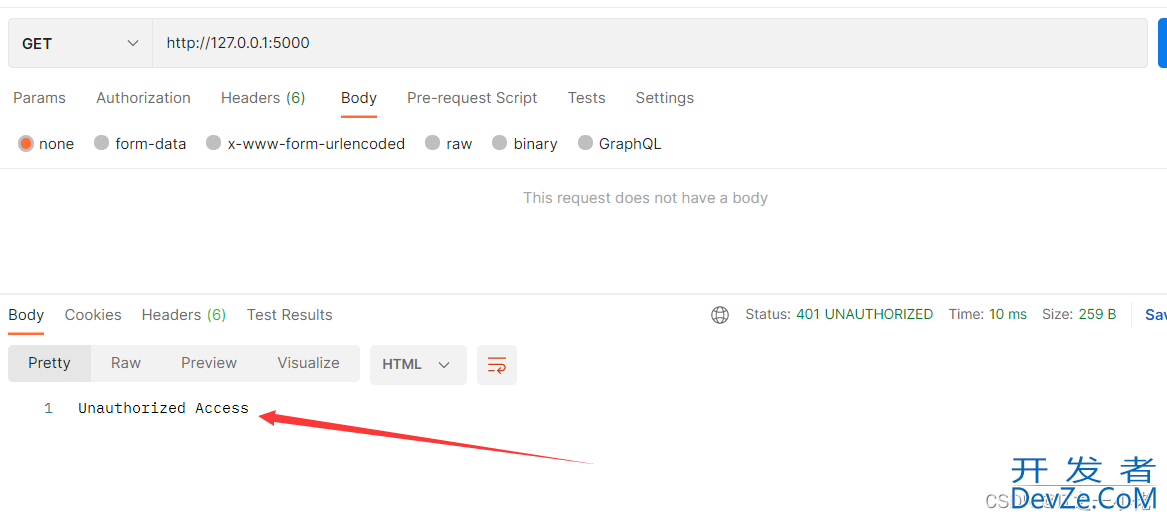This screenshot has width=1167, height=520.
Task: Choose x-www-form-urlencoded body type
Action: pos(214,144)
